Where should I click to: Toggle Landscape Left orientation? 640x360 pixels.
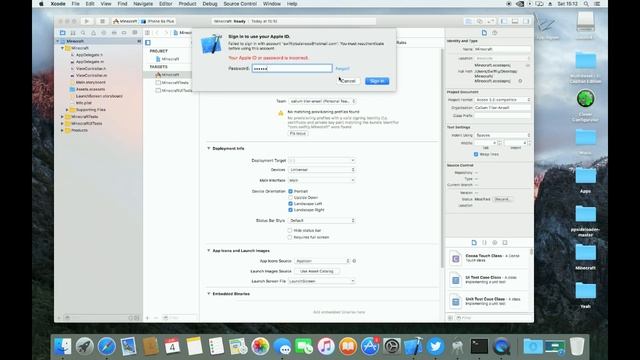tap(291, 203)
